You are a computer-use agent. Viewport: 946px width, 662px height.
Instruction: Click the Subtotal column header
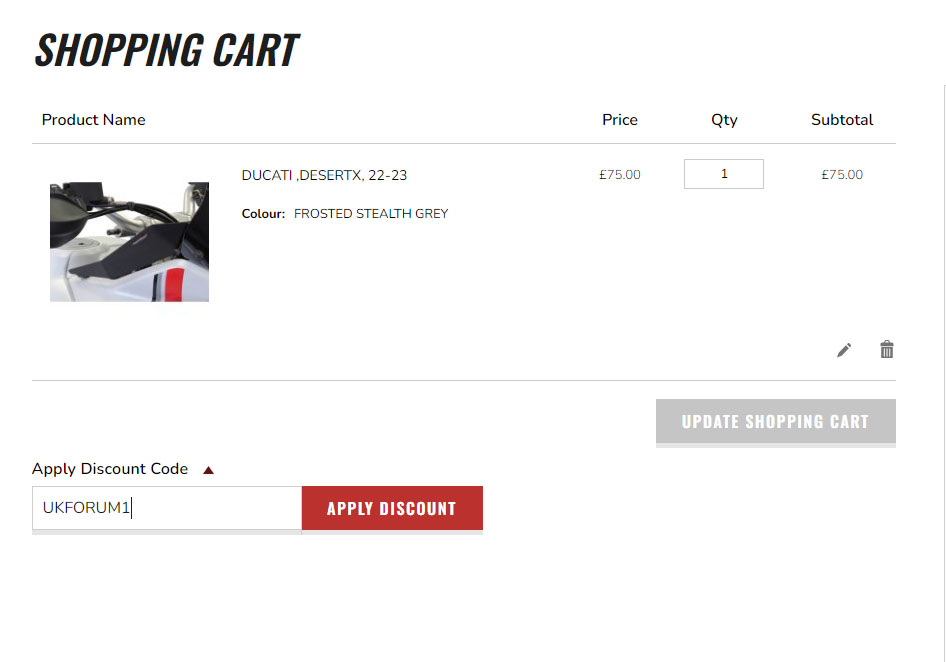841,119
